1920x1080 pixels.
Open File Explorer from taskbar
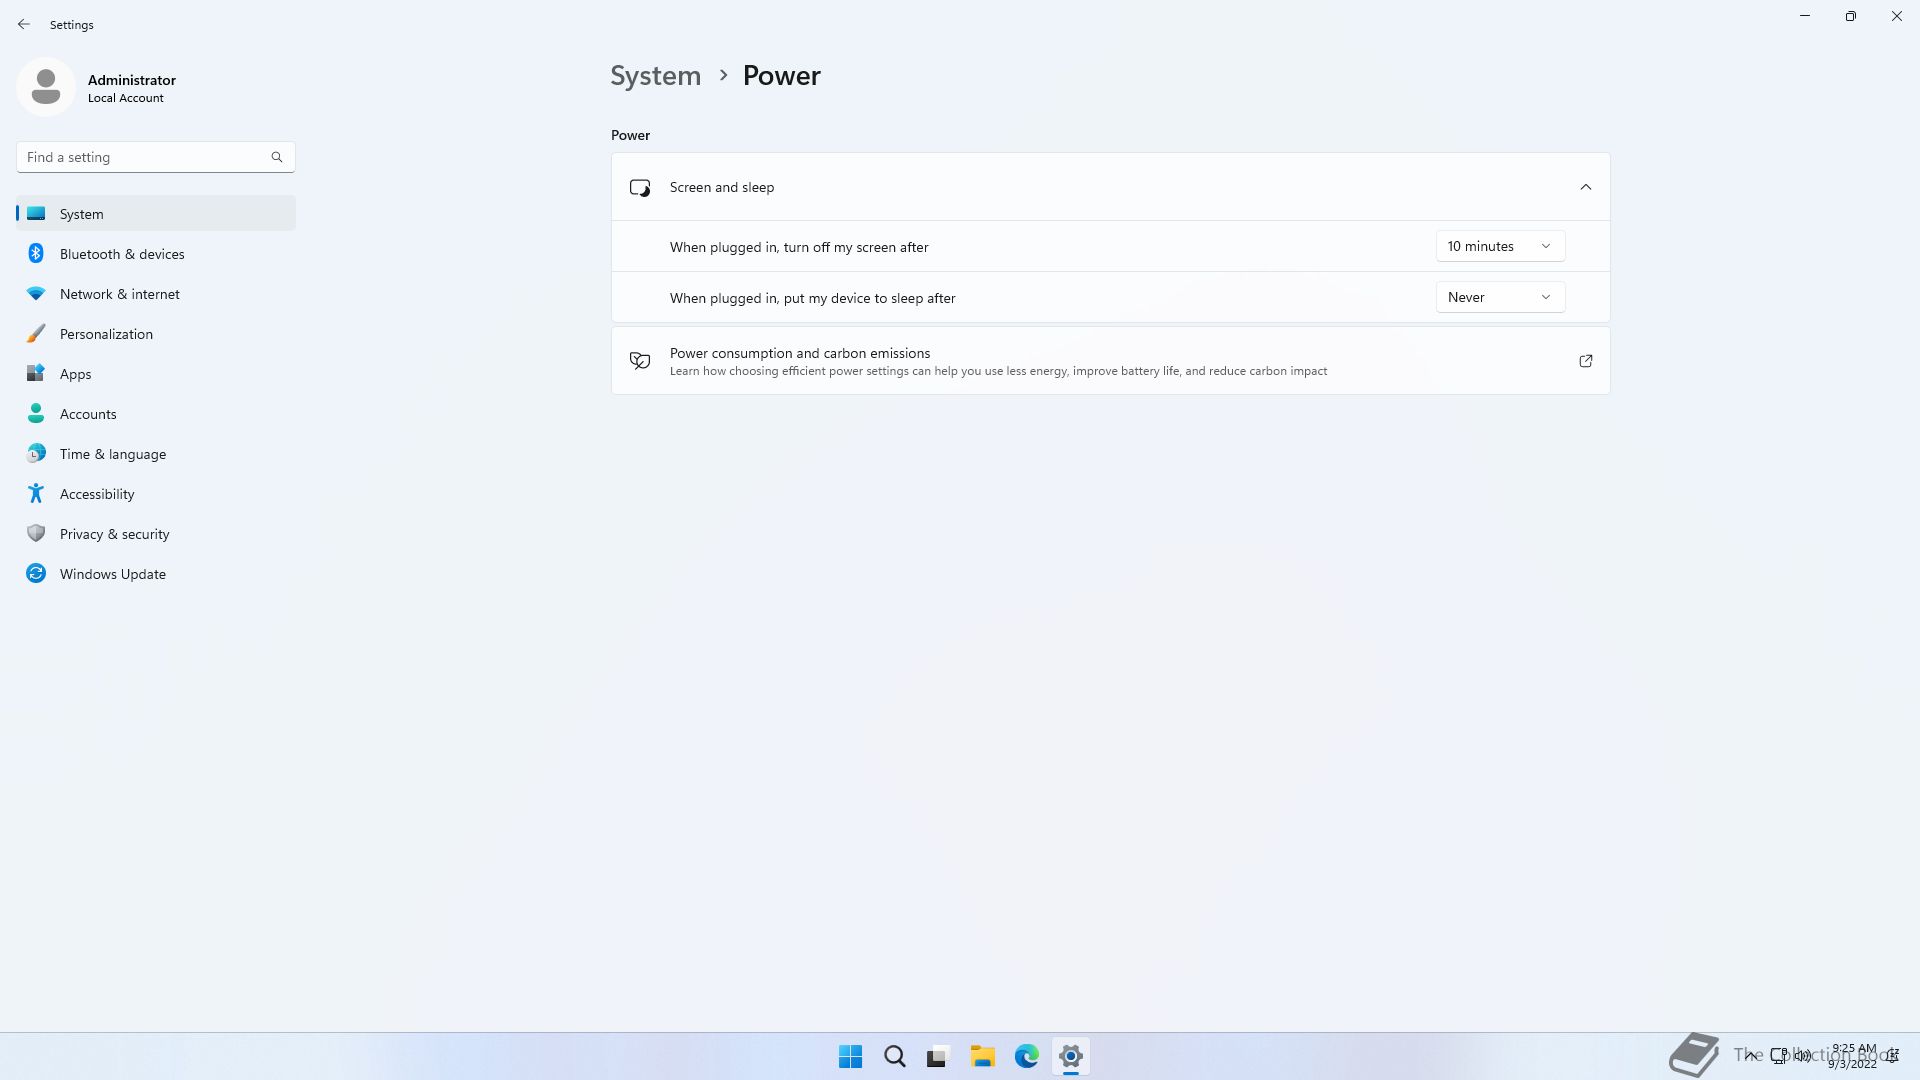pyautogui.click(x=982, y=1056)
